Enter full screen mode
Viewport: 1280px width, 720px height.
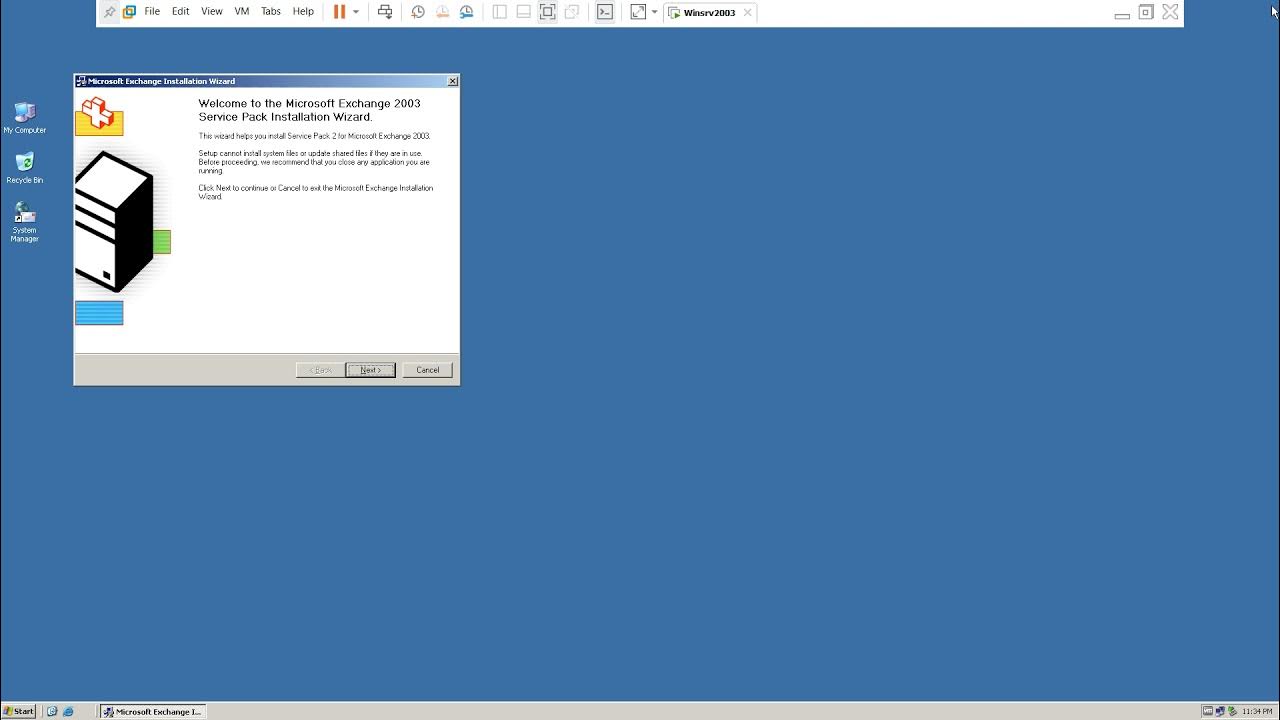pyautogui.click(x=547, y=12)
